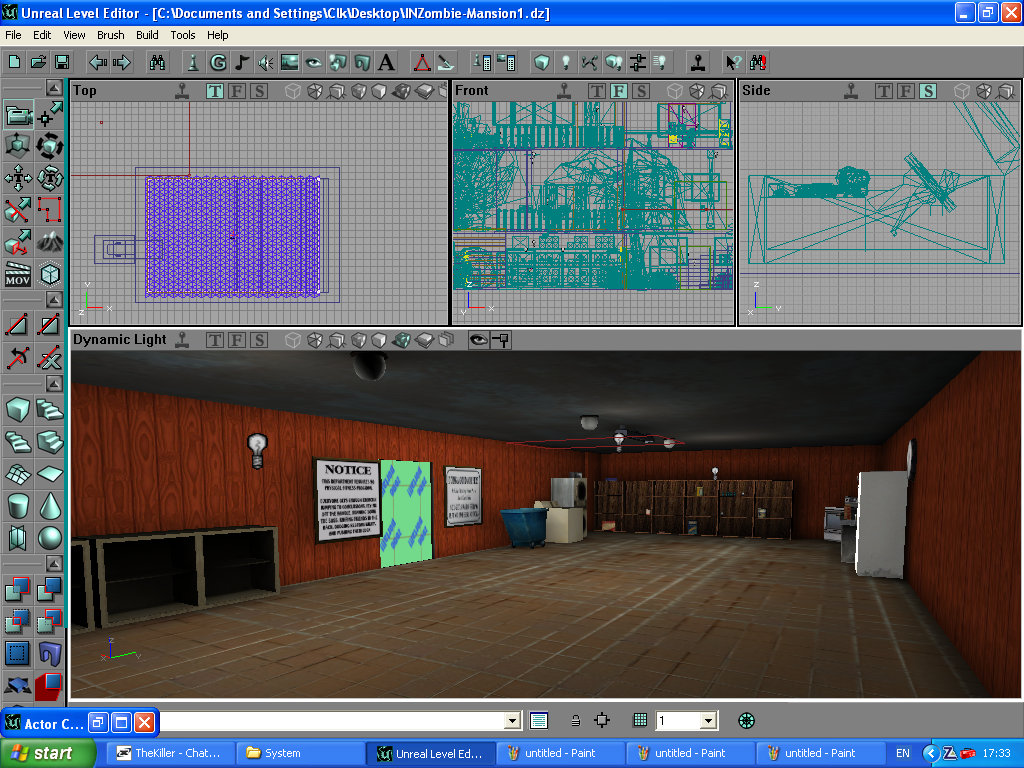Click the Cube brush builder
The width and height of the screenshot is (1024, 768).
coord(17,410)
